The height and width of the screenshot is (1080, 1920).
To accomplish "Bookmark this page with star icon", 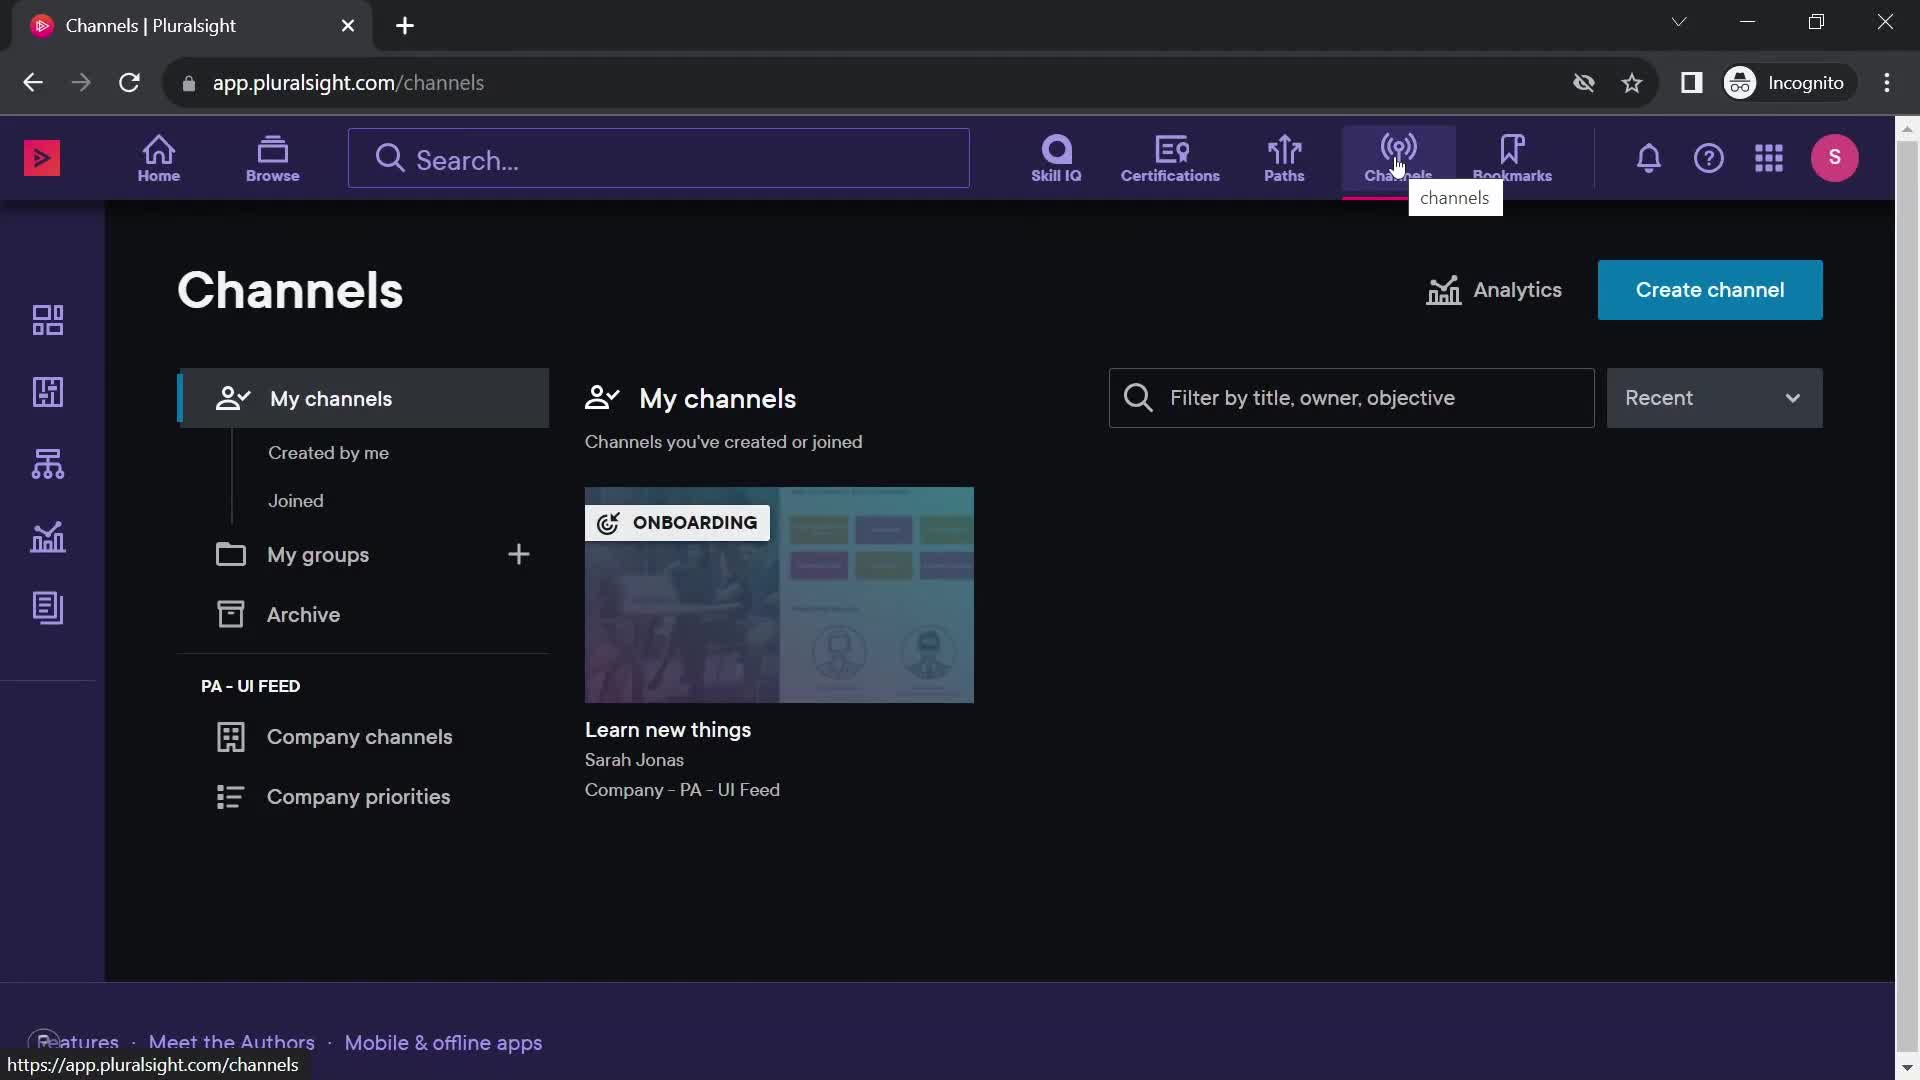I will [1632, 83].
